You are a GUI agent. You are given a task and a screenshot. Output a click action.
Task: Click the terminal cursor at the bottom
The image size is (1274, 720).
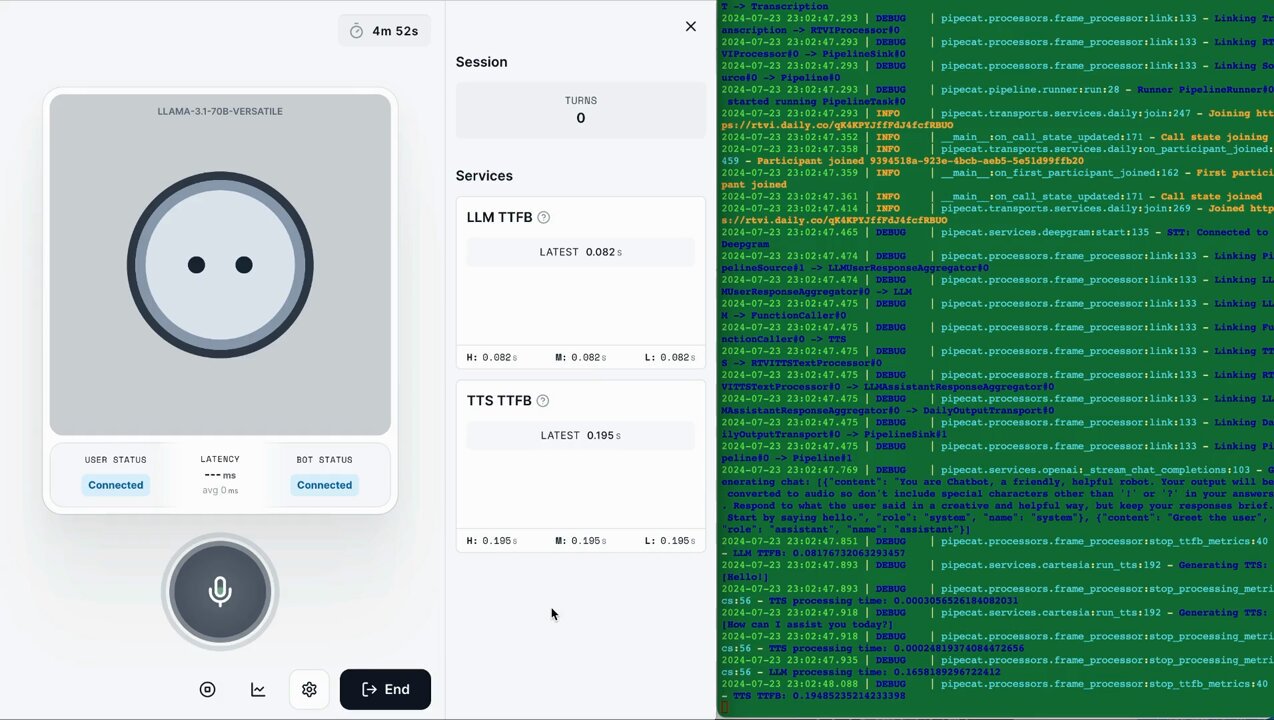[725, 707]
